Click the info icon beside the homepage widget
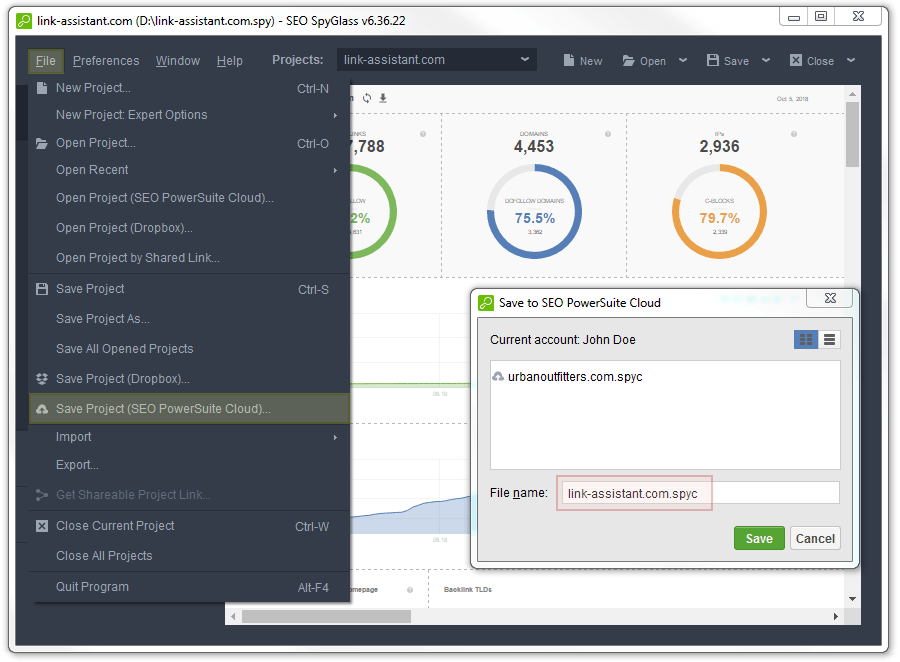 coord(410,590)
